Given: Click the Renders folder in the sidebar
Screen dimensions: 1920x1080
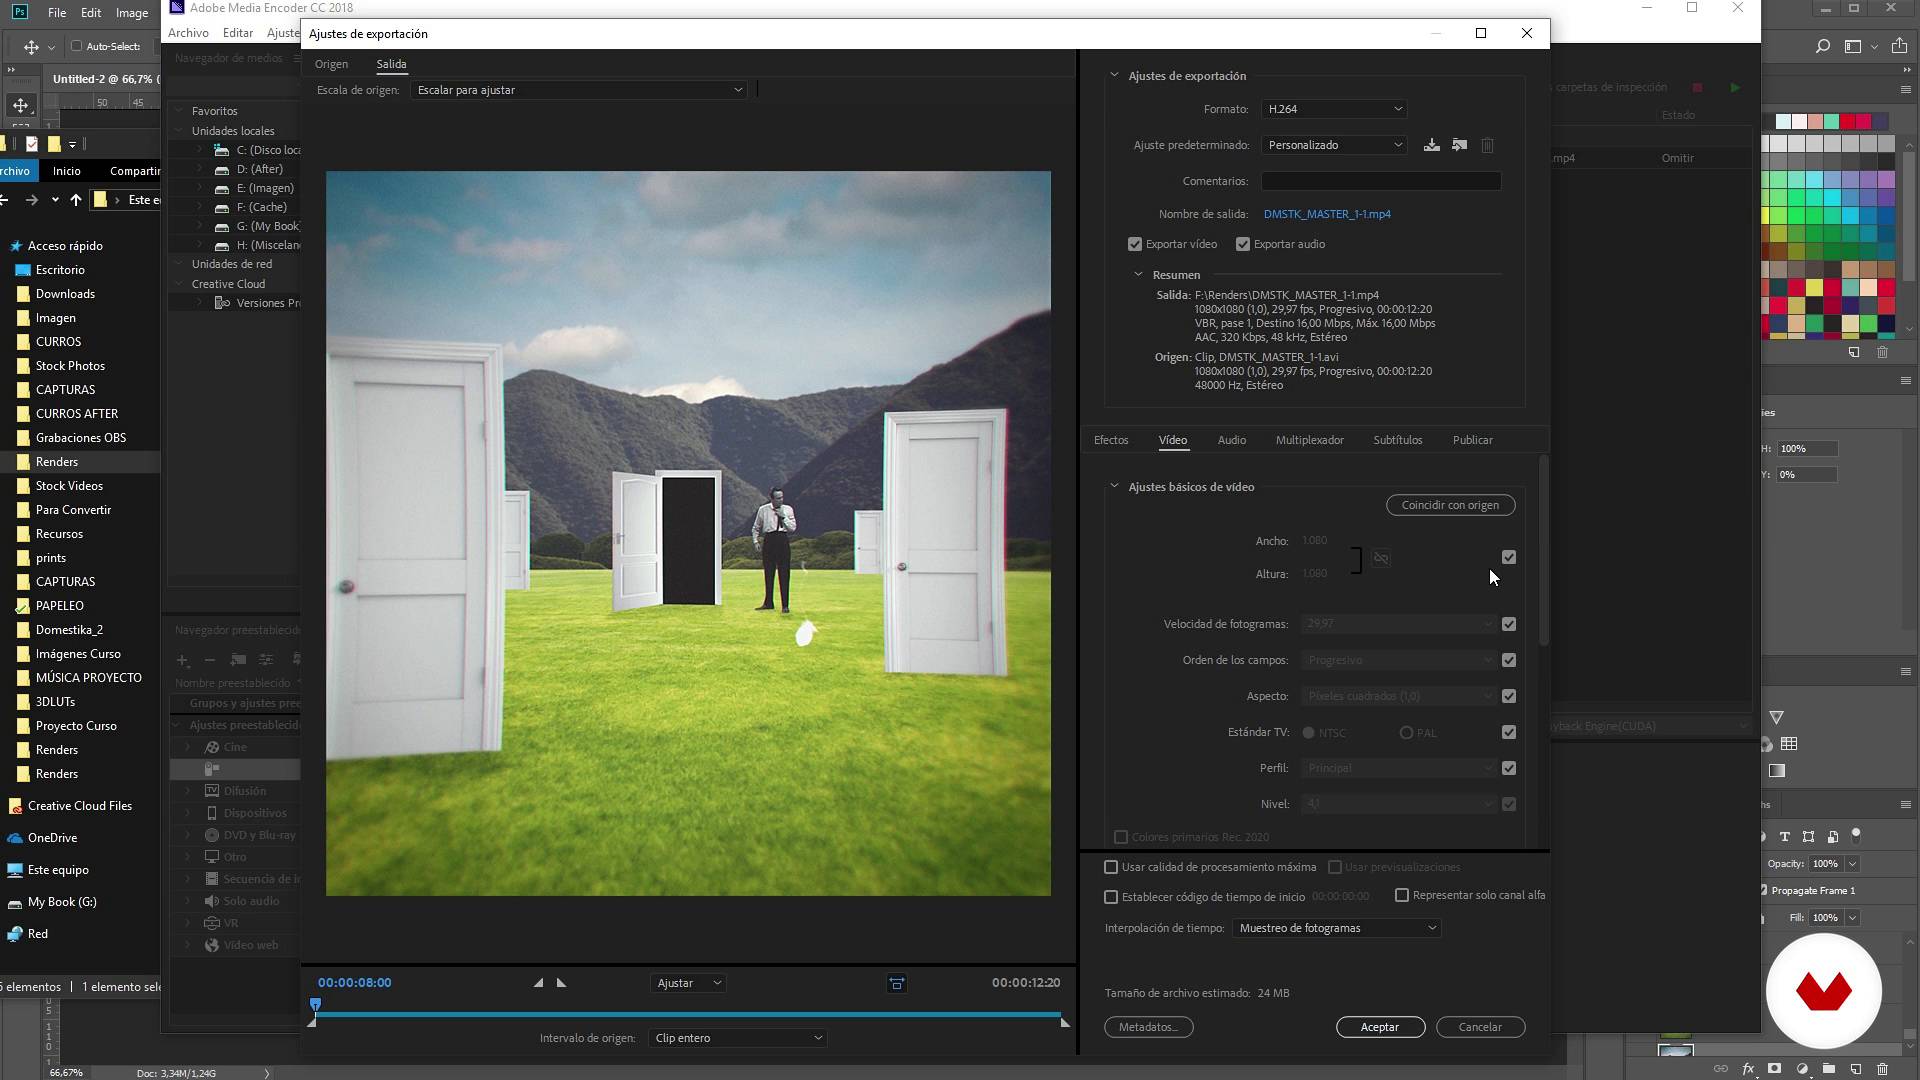Looking at the screenshot, I should pyautogui.click(x=57, y=462).
